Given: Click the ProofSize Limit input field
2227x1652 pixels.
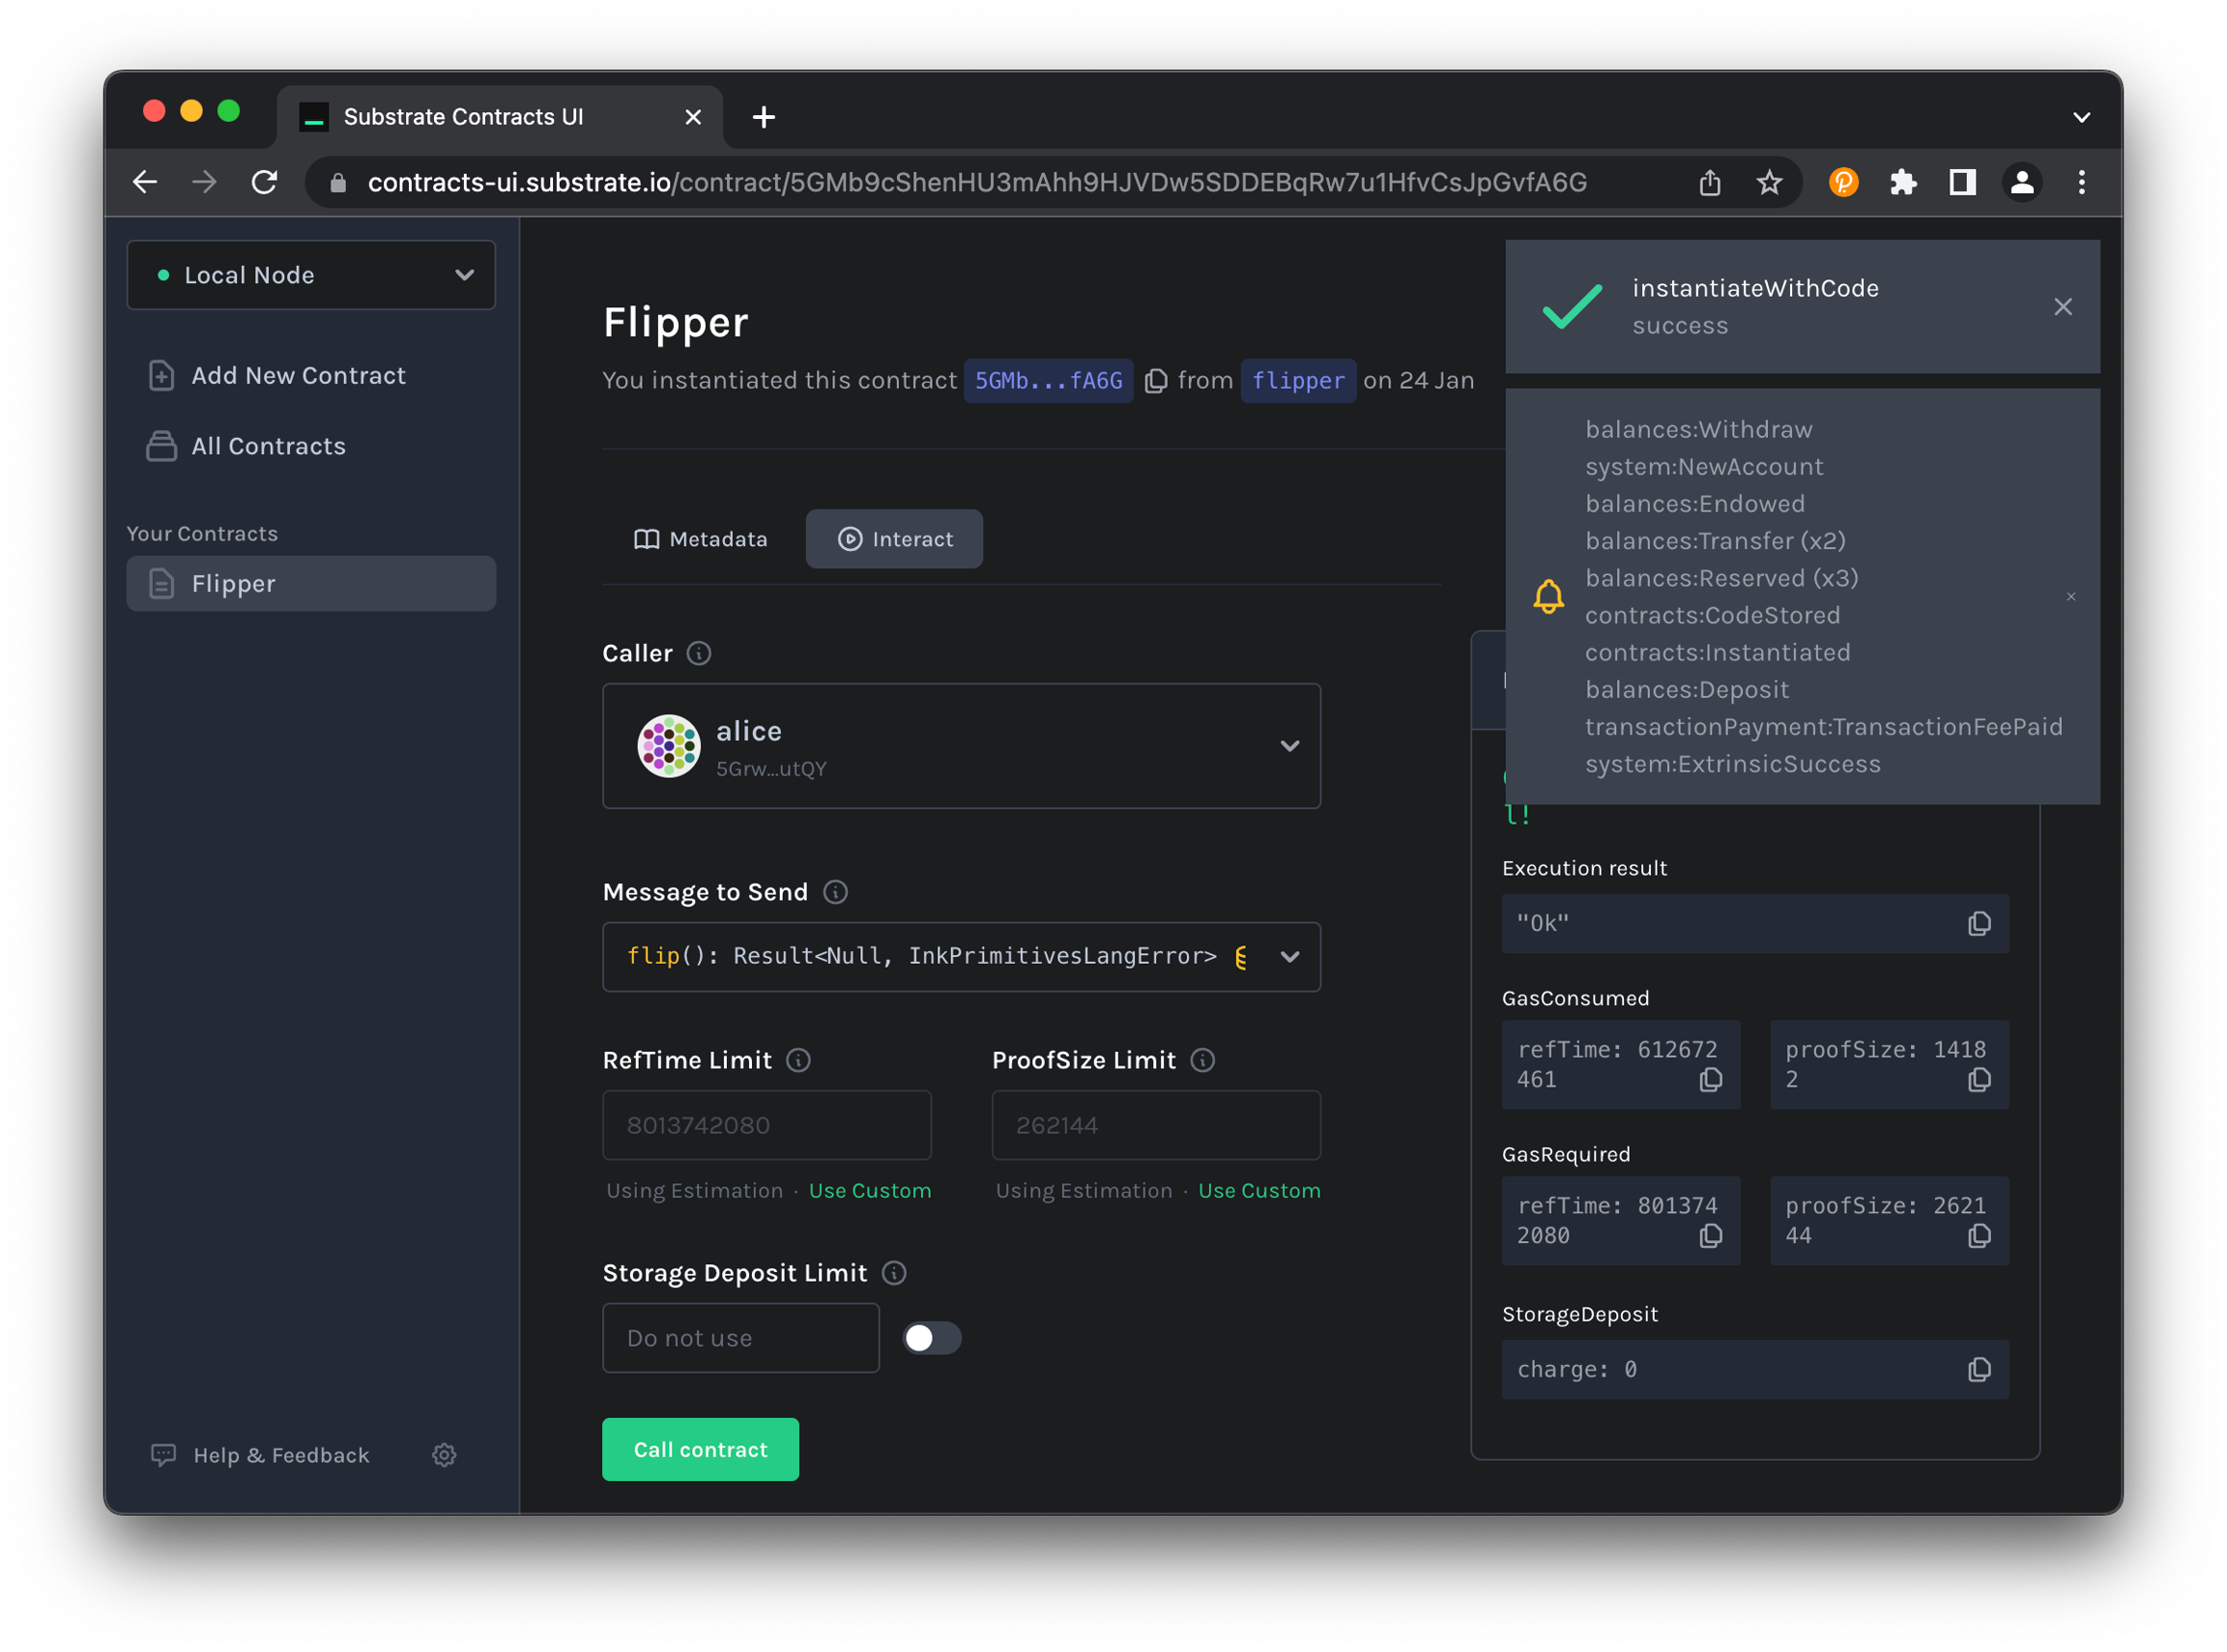Looking at the screenshot, I should click(1155, 1125).
